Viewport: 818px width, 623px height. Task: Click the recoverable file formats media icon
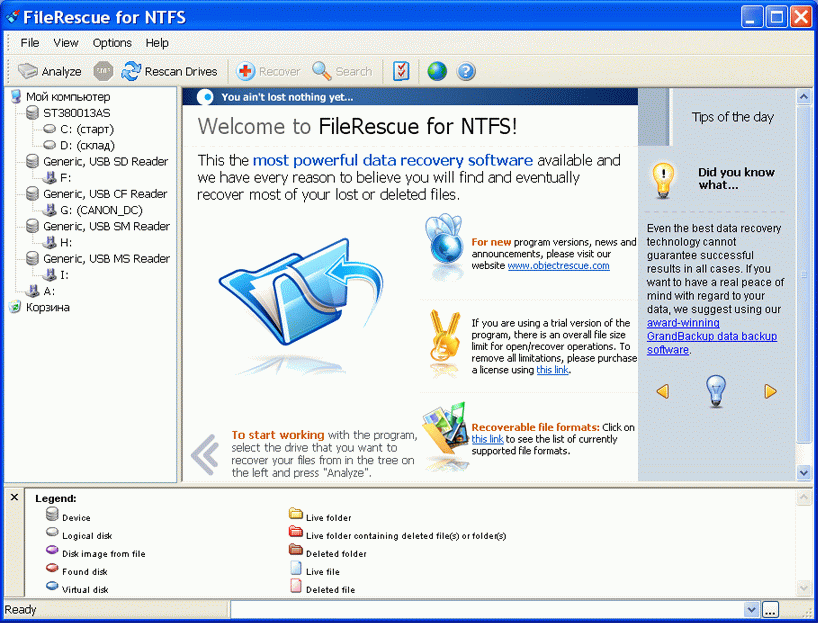(444, 428)
